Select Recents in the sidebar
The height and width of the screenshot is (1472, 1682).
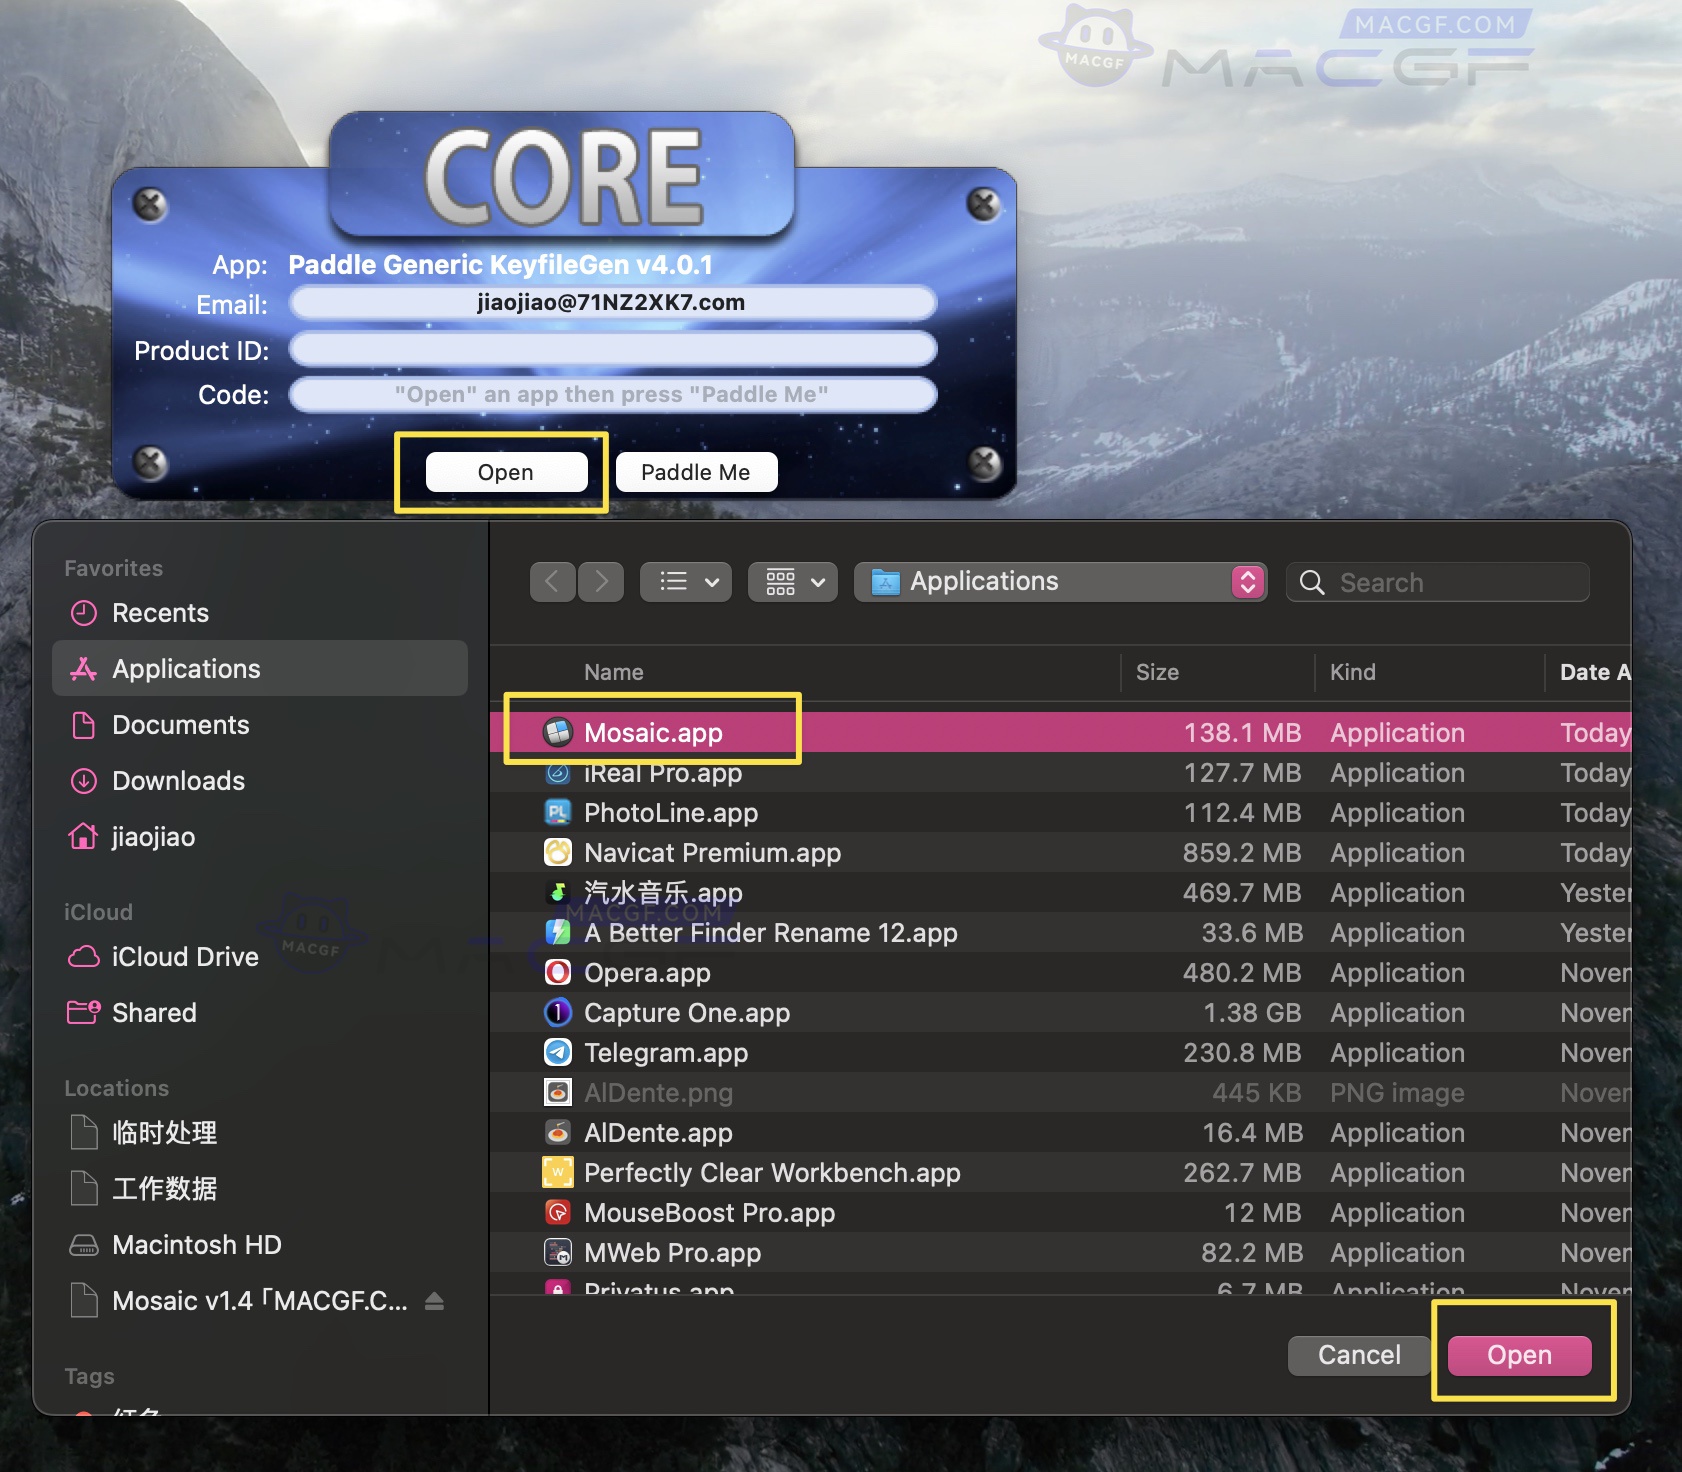coord(160,613)
